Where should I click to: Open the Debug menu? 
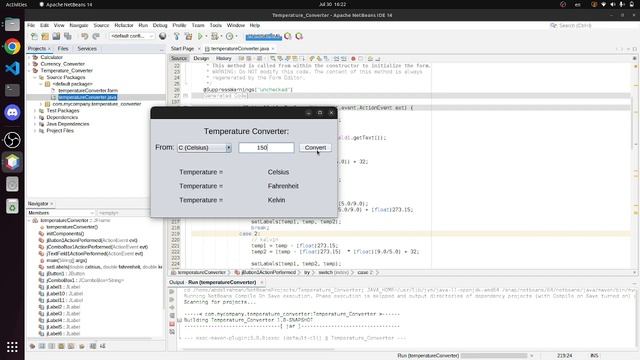click(160, 25)
